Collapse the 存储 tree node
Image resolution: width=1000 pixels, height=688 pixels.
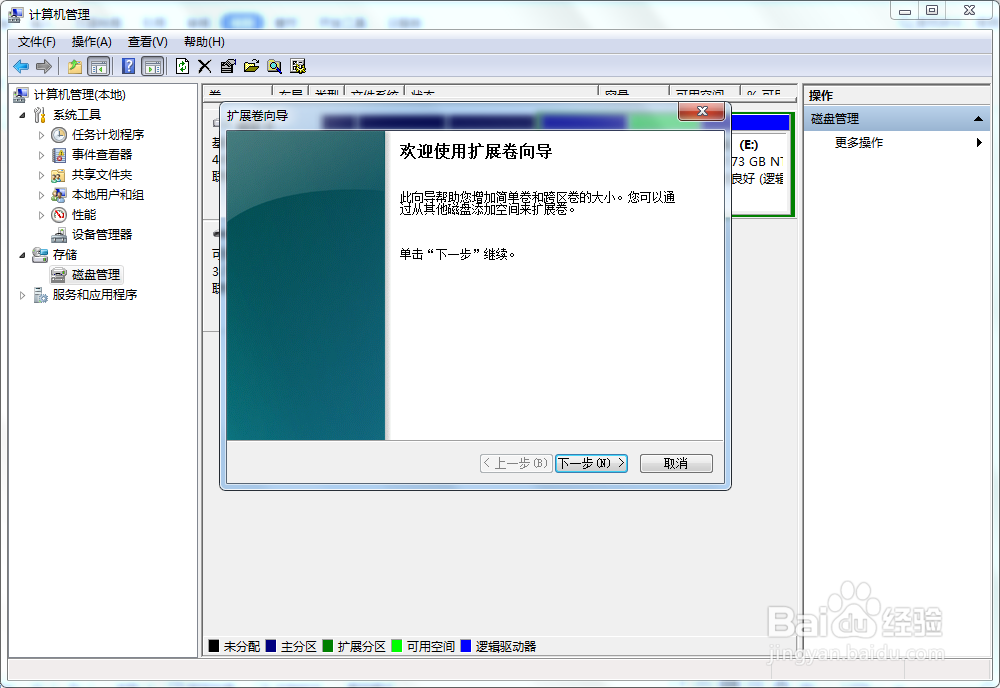click(23, 255)
